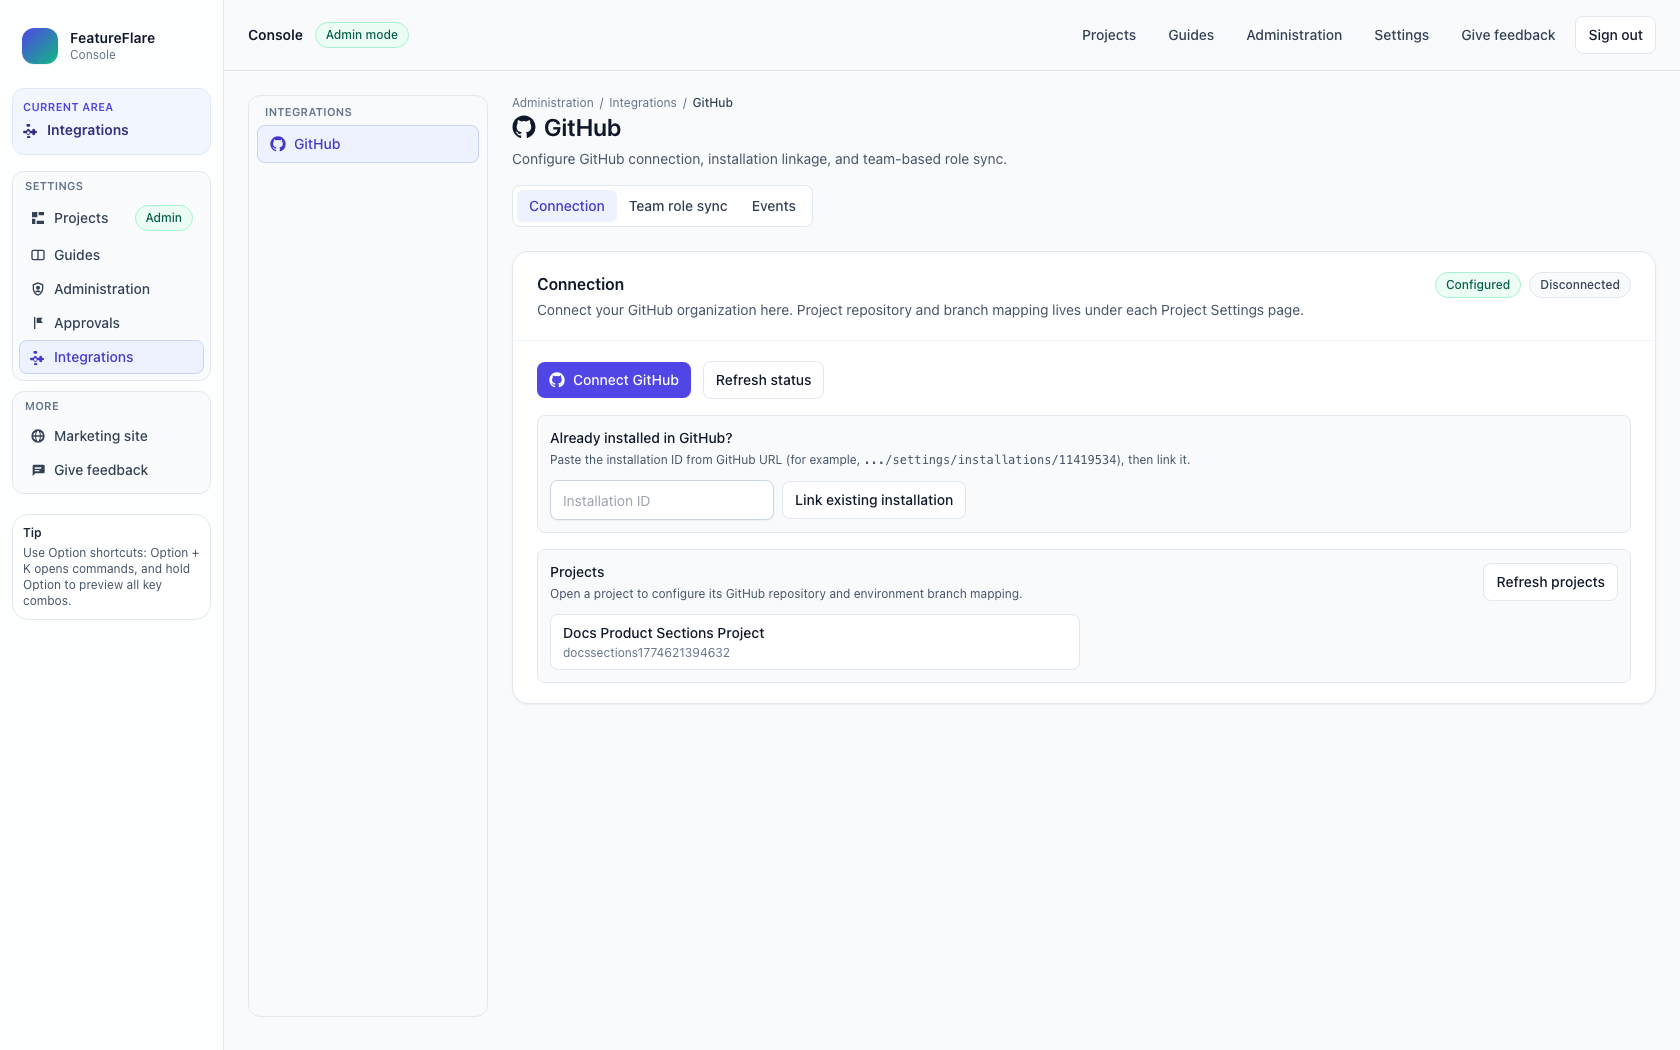Click 'Already installed in GitHub?' heading
Screen dimensions: 1680x1050
tap(641, 438)
